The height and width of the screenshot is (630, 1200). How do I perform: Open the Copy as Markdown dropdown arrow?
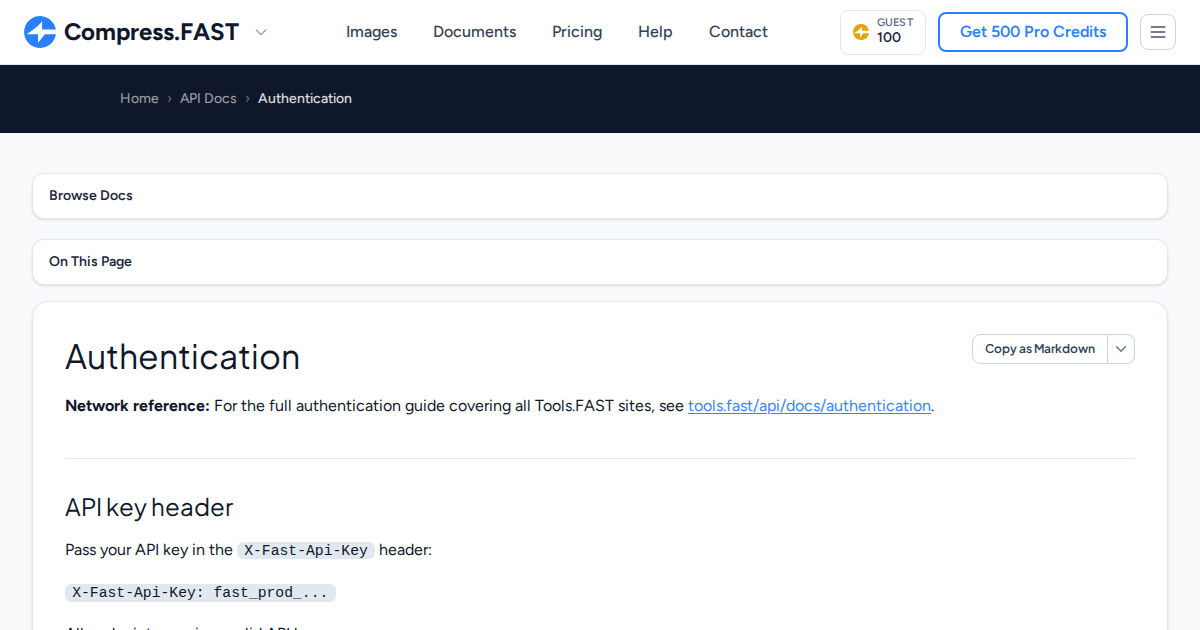pyautogui.click(x=1121, y=349)
